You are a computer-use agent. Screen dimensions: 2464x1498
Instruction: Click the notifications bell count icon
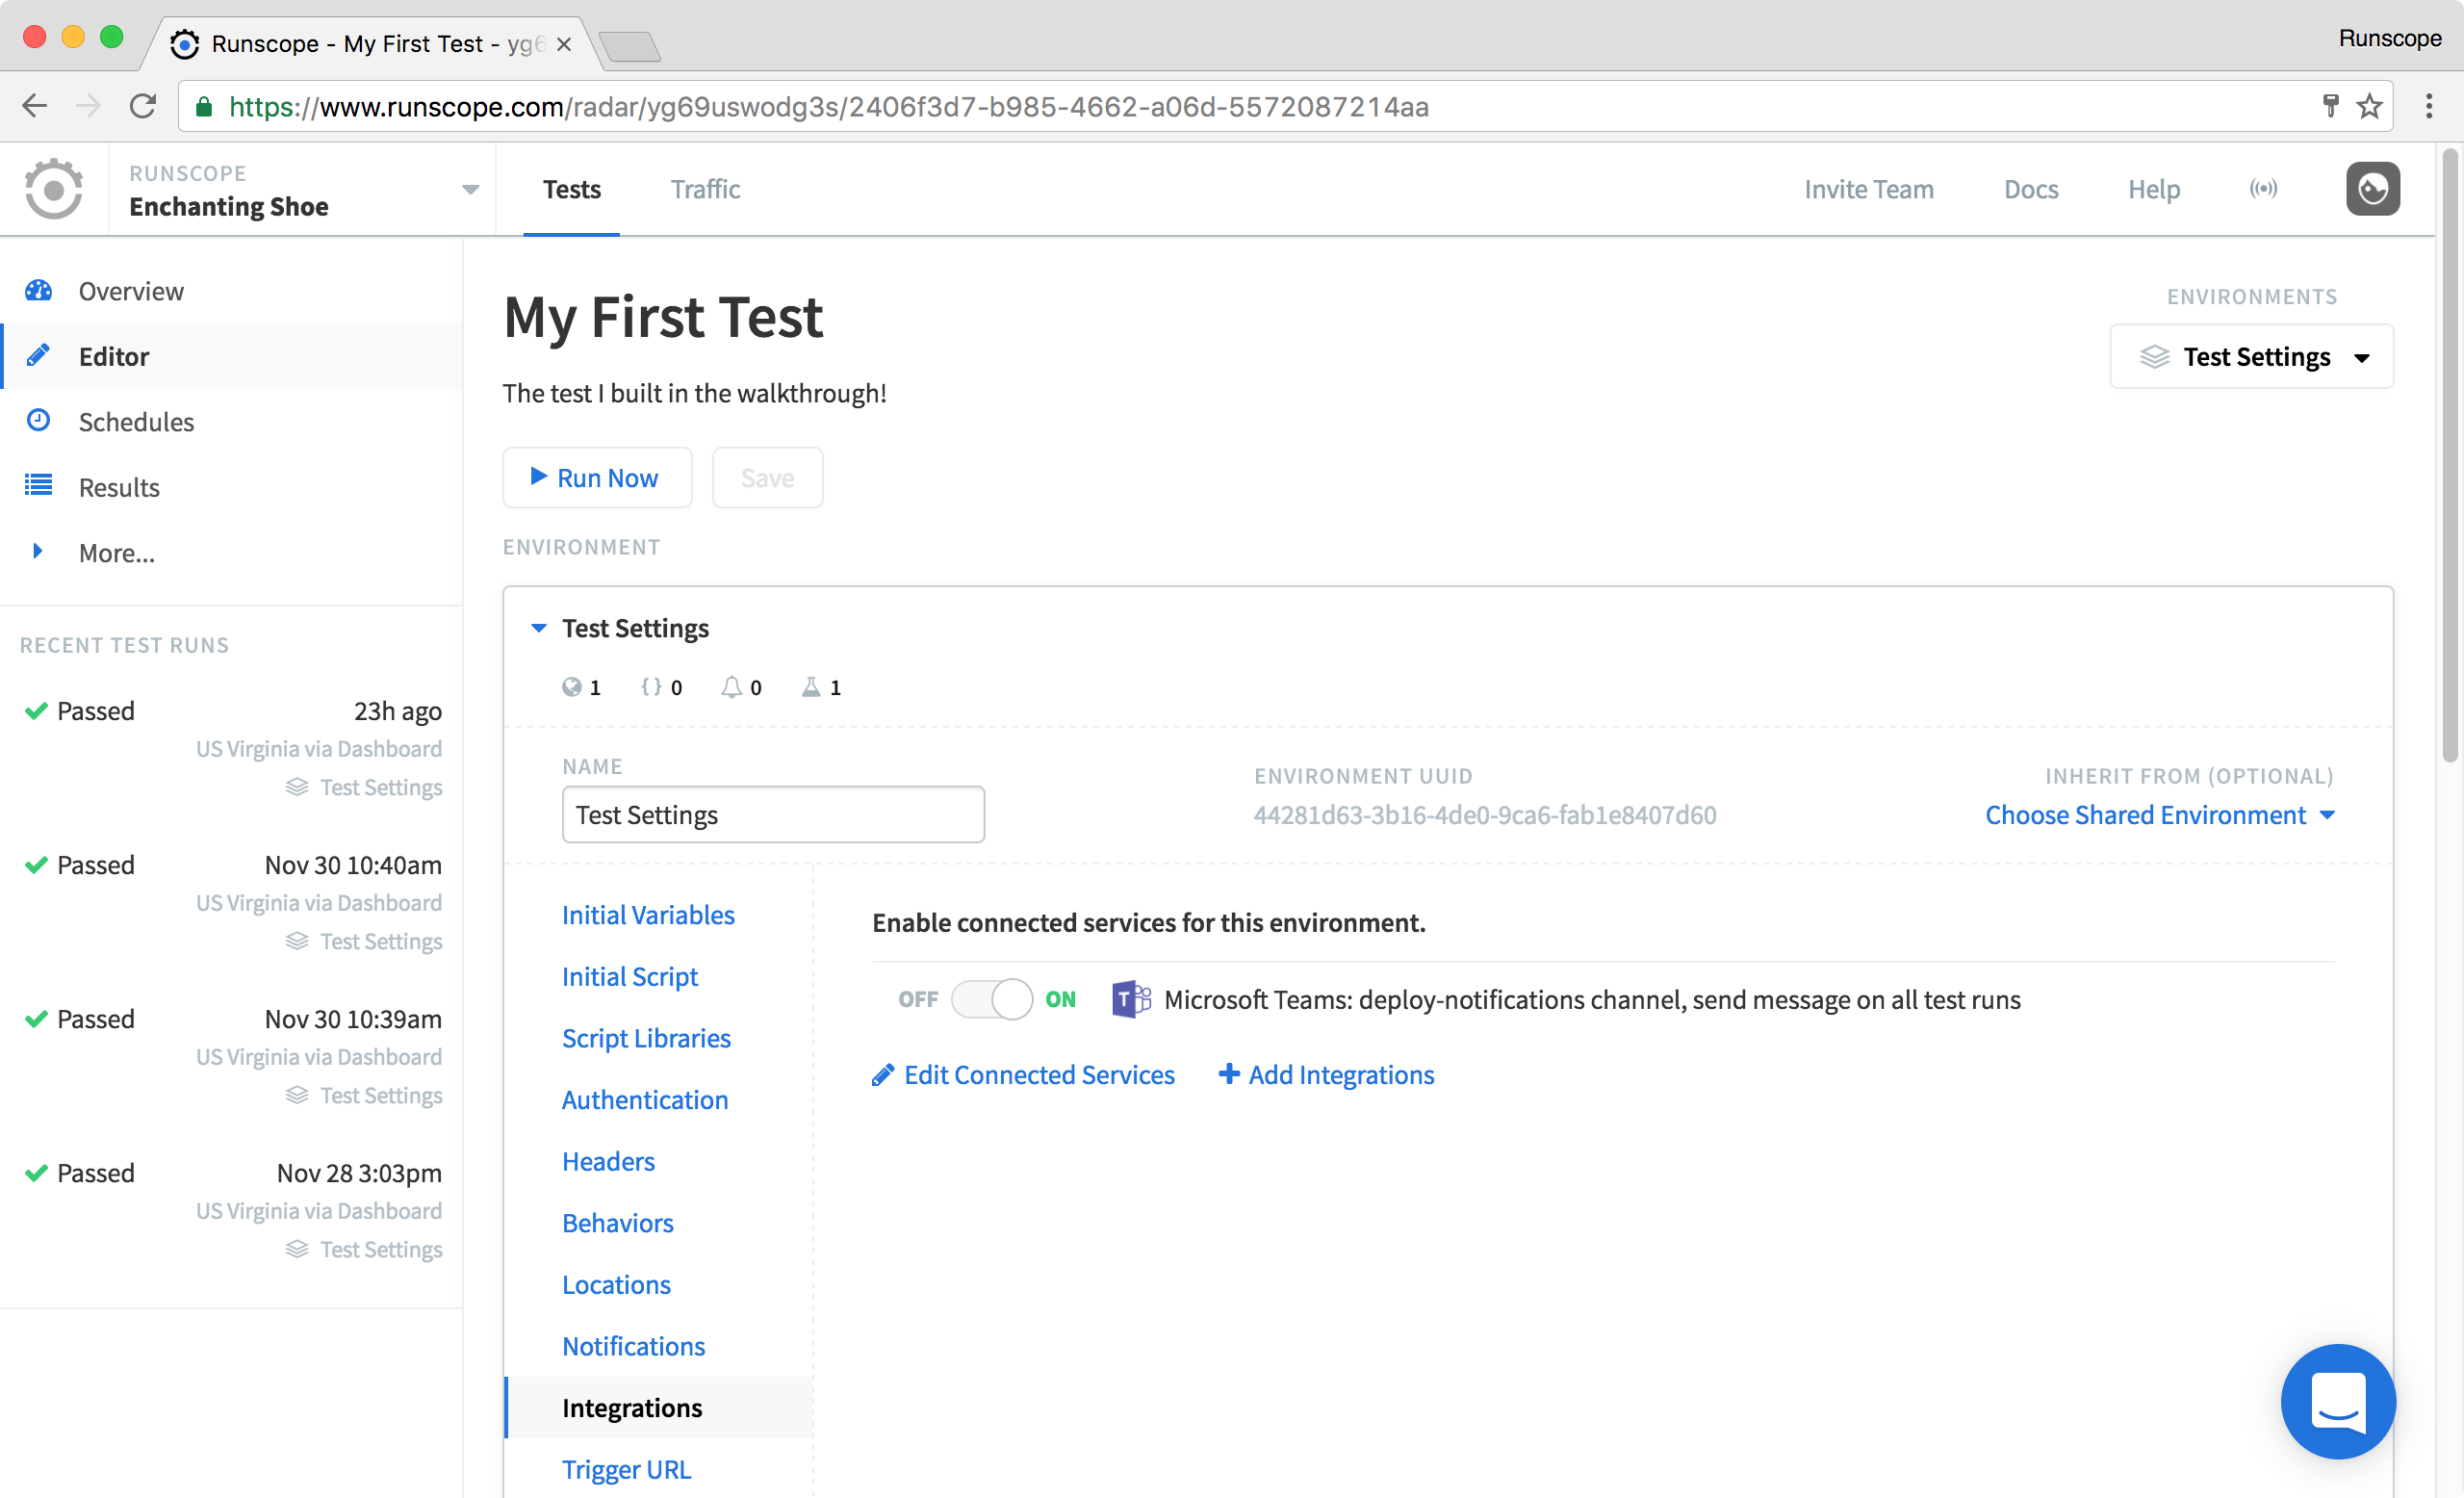pyautogui.click(x=741, y=687)
